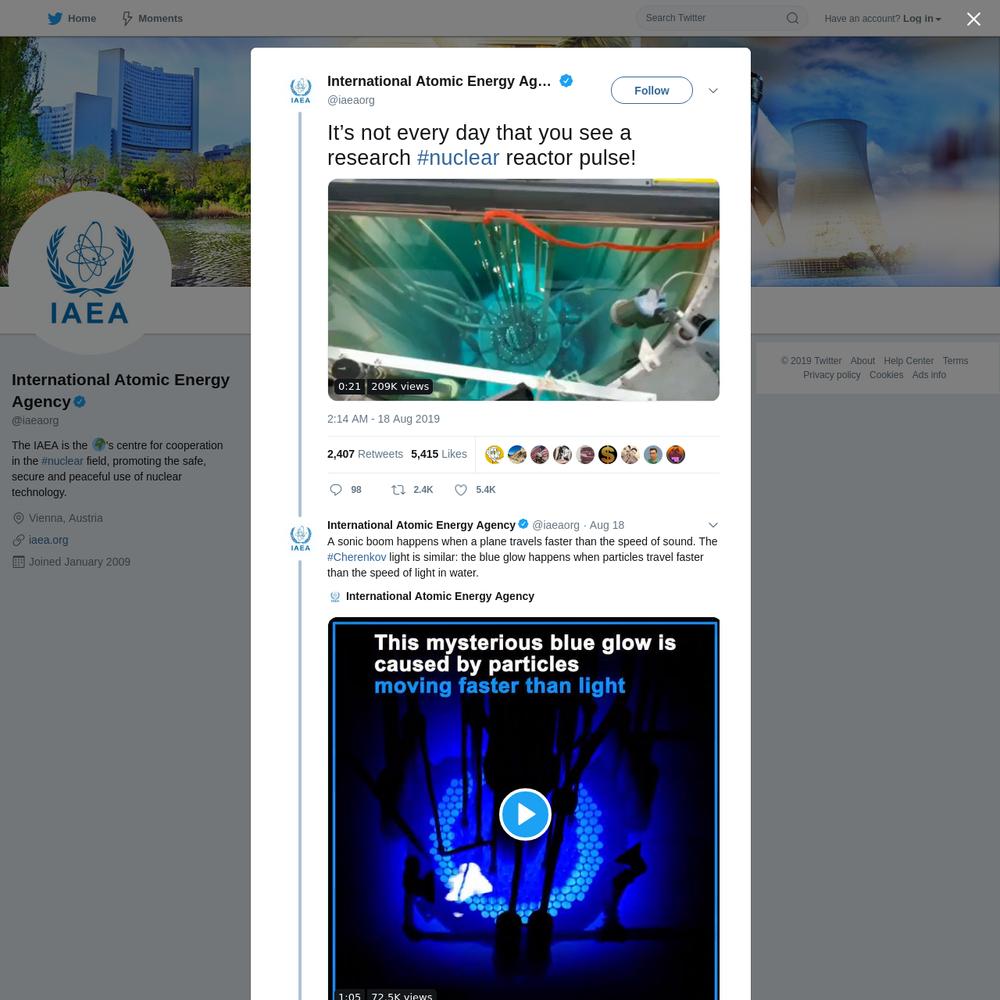
Task: Click the man's face liker avatar
Action: tap(652, 455)
